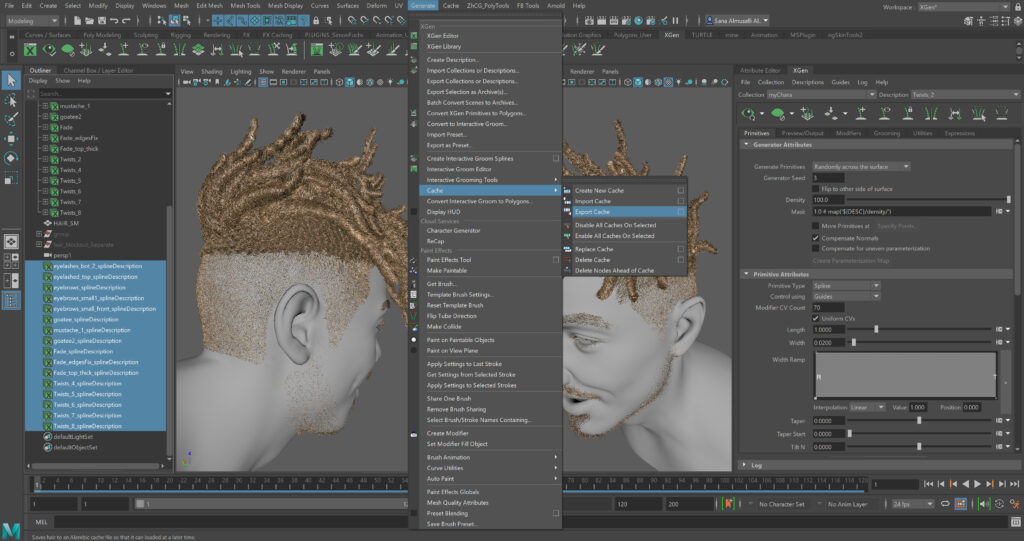
Task: Click Import Cache menu entry
Action: (593, 201)
